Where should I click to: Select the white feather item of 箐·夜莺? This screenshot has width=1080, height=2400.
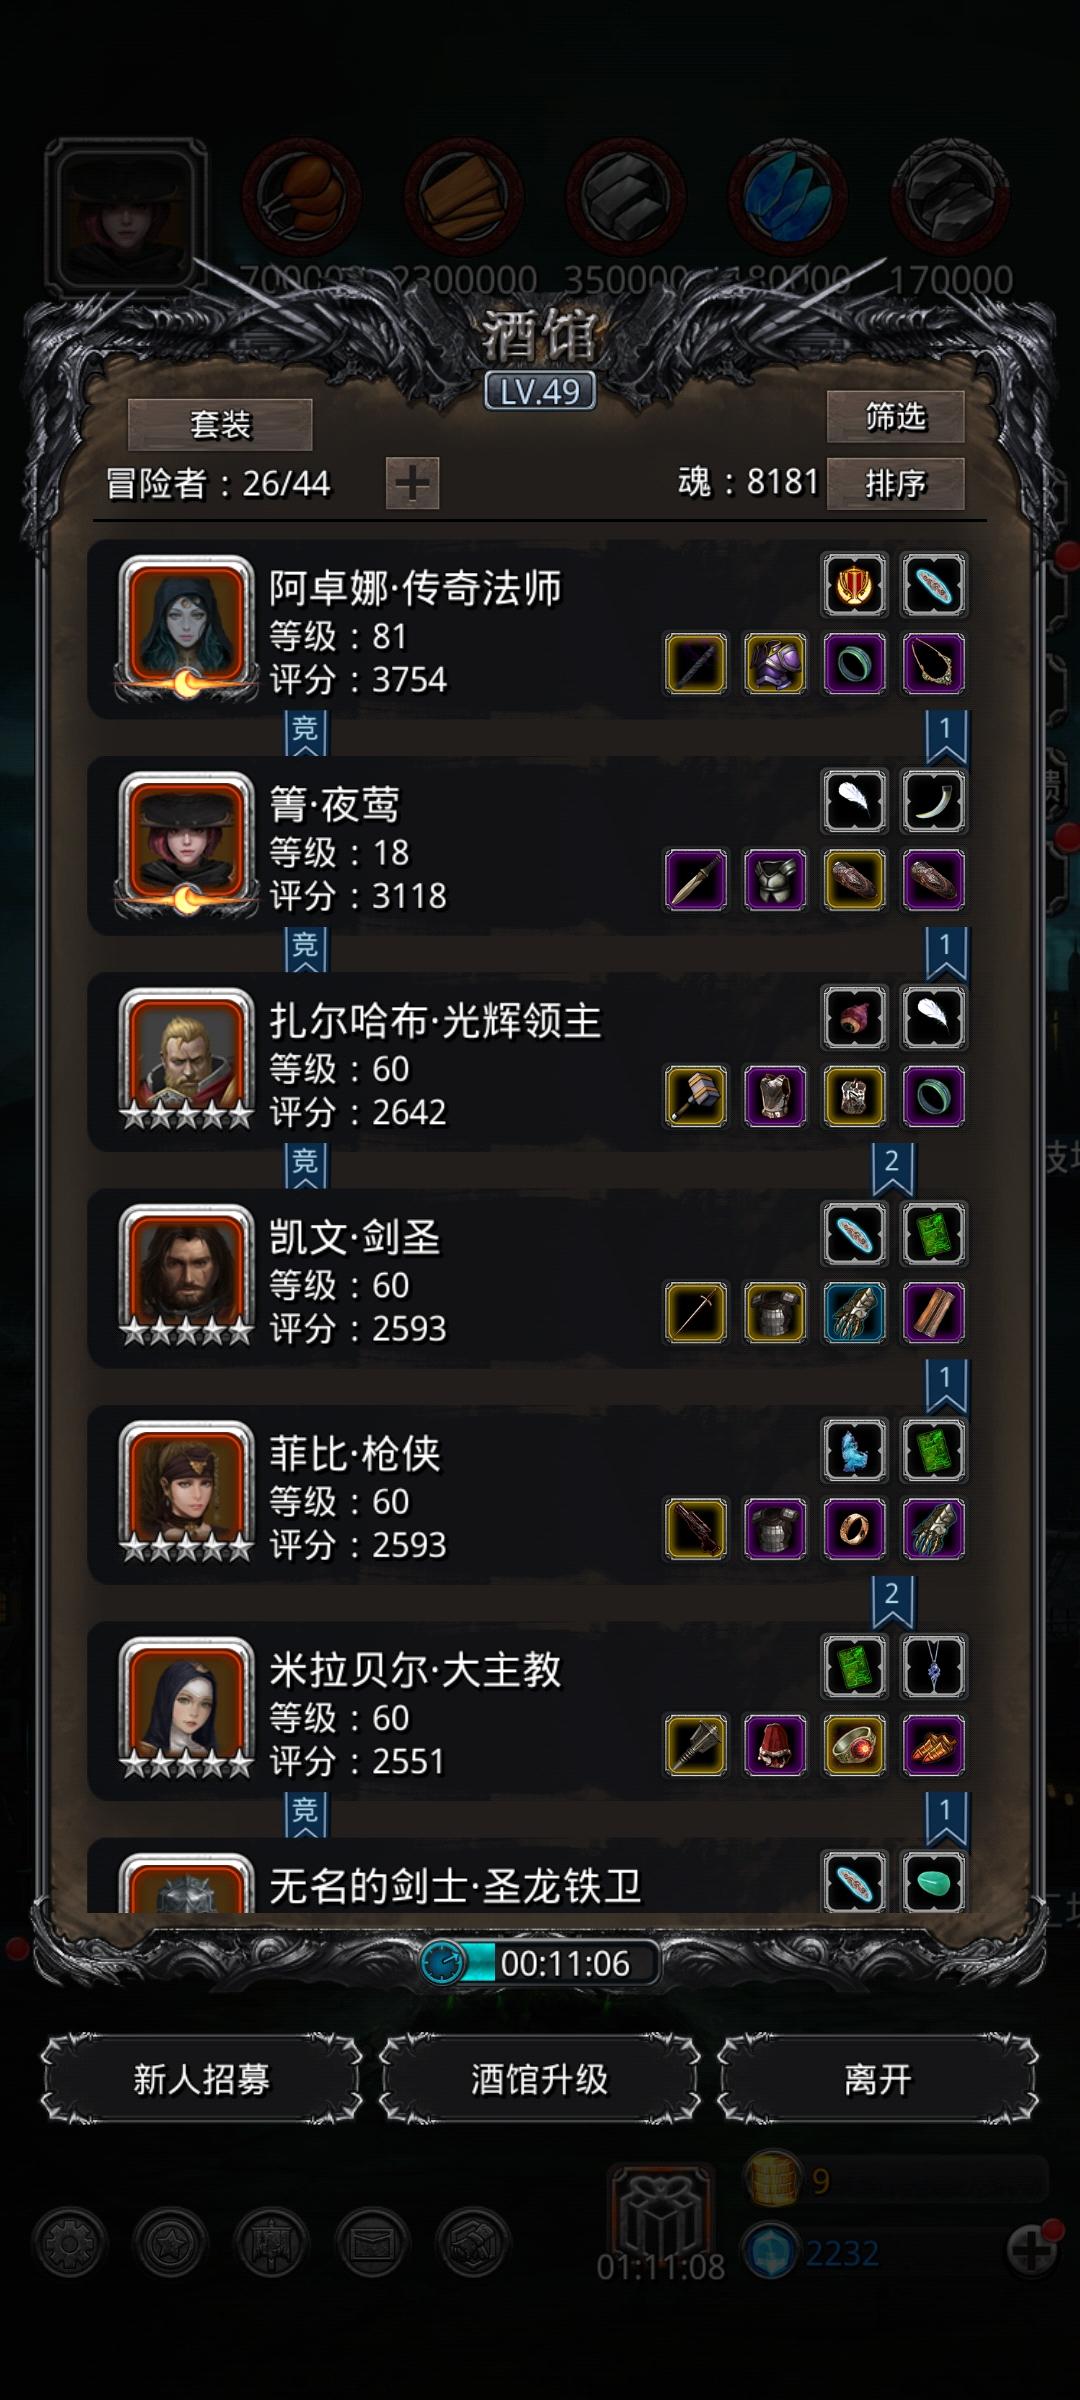pyautogui.click(x=854, y=800)
